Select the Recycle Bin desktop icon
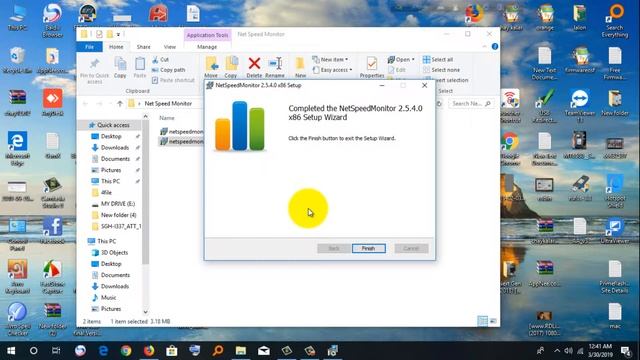 tap(17, 60)
